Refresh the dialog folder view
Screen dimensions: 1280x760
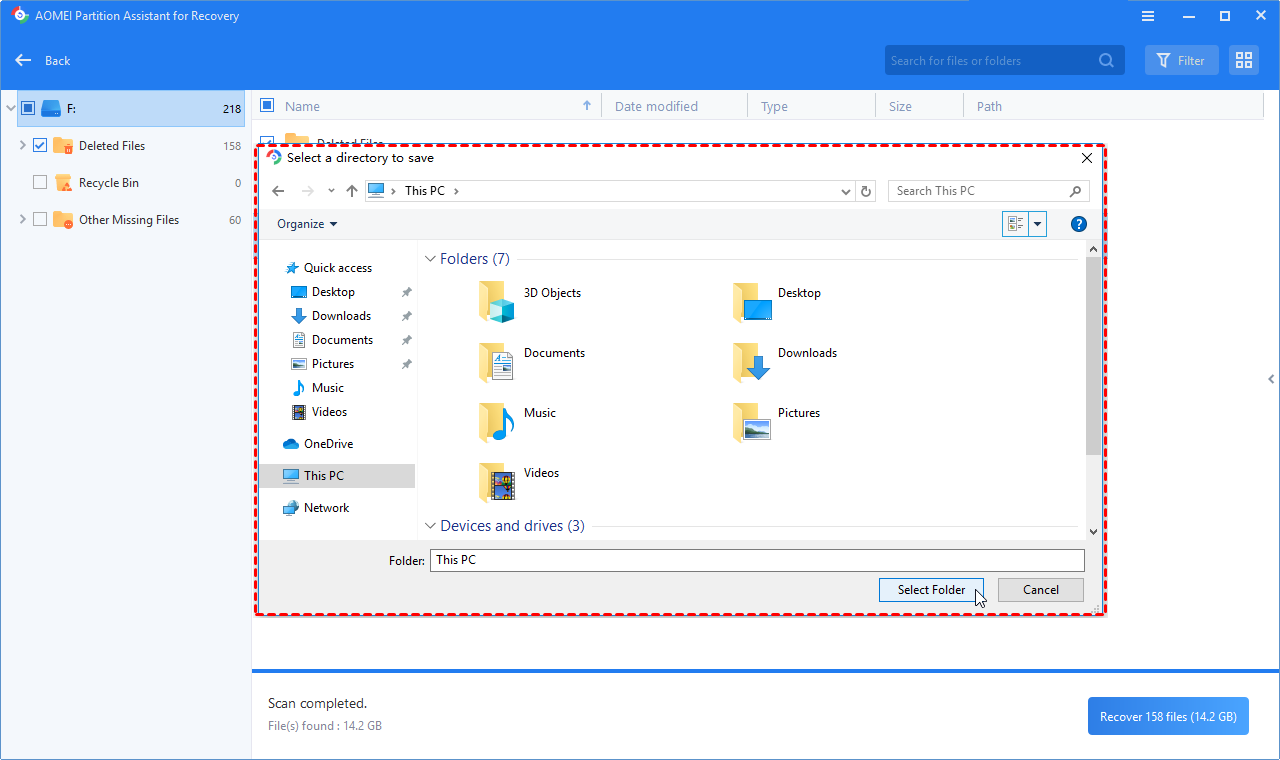coord(866,190)
